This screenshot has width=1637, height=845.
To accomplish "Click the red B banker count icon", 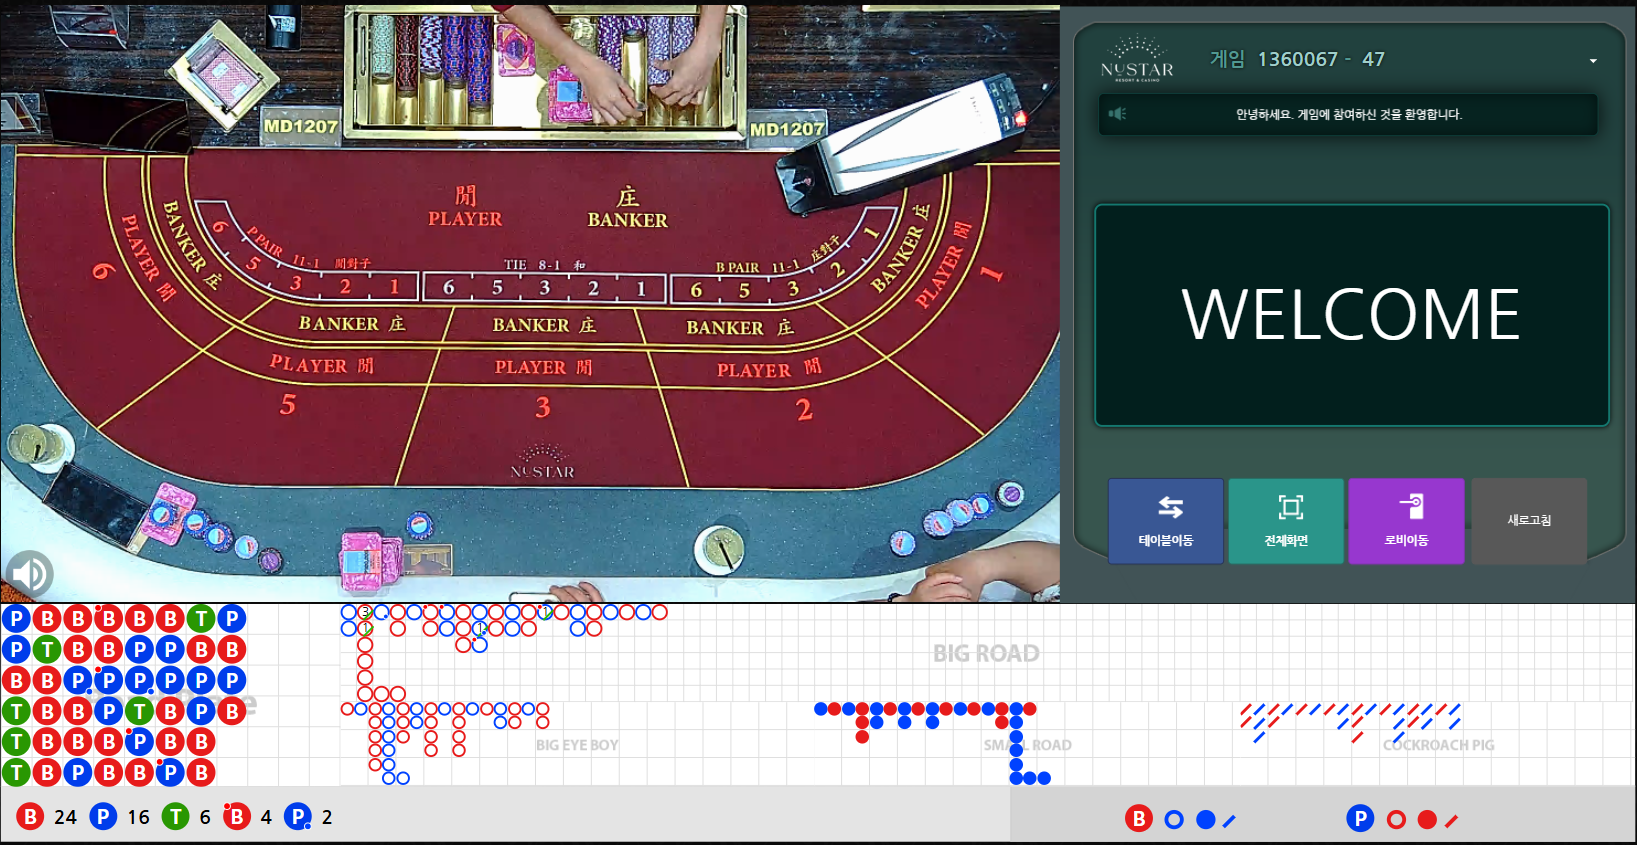I will click(30, 817).
